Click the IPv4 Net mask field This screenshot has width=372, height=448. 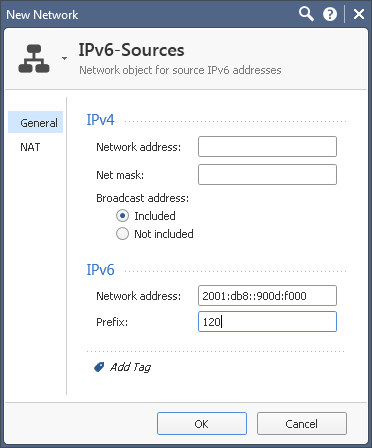point(267,174)
